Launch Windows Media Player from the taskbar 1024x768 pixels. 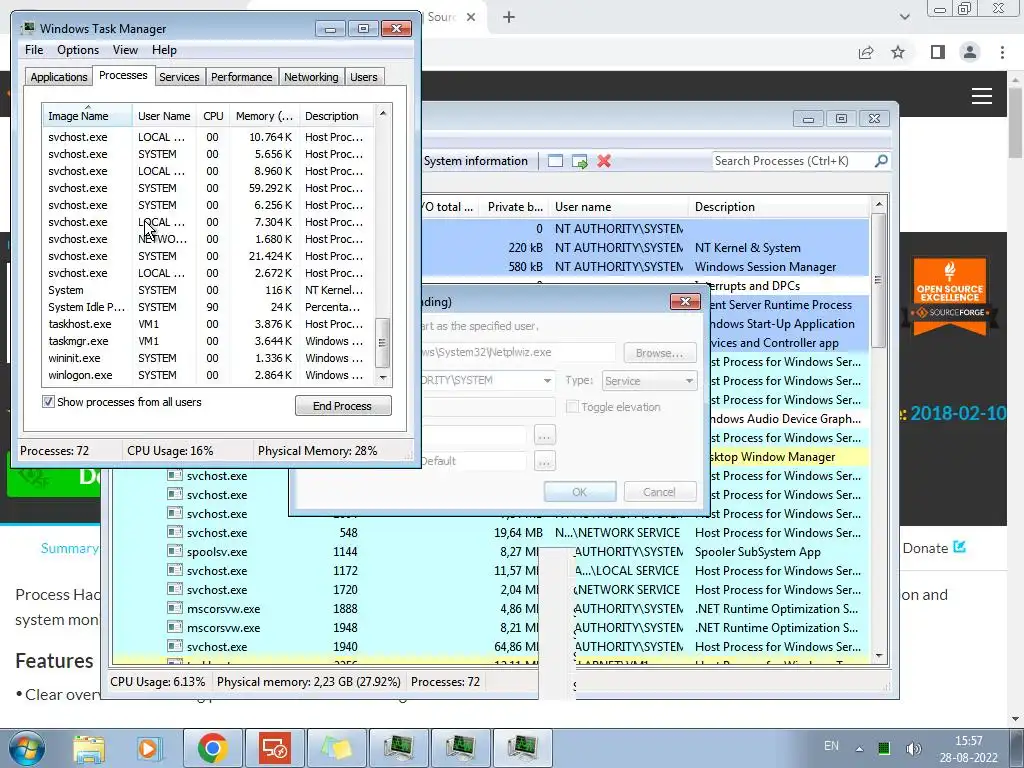click(x=150, y=748)
